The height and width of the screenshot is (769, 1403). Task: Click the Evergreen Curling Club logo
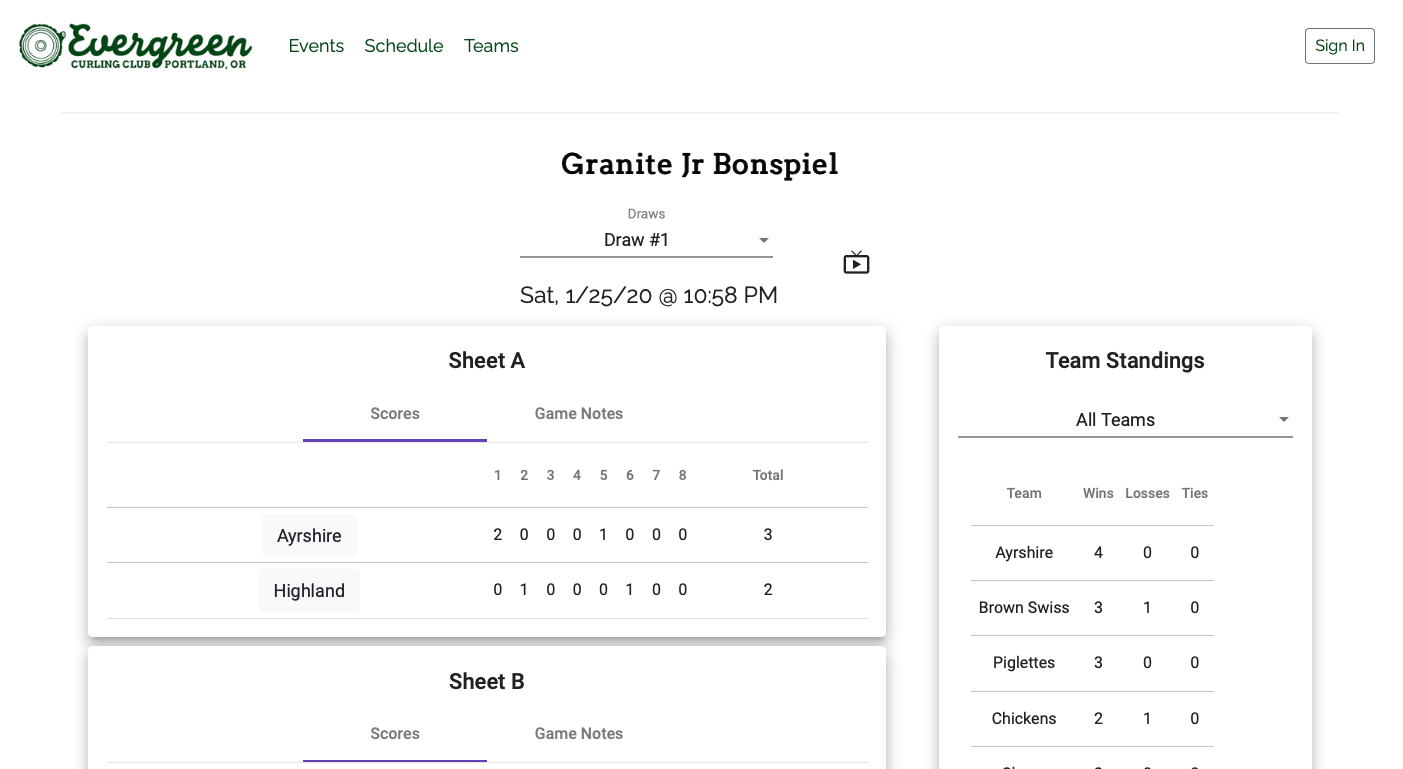(136, 46)
